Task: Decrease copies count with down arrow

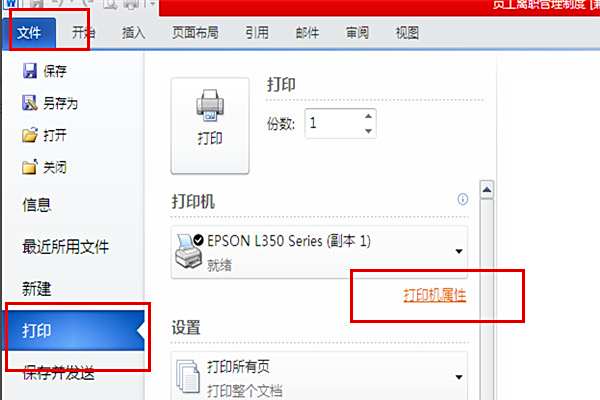Action: click(x=368, y=131)
